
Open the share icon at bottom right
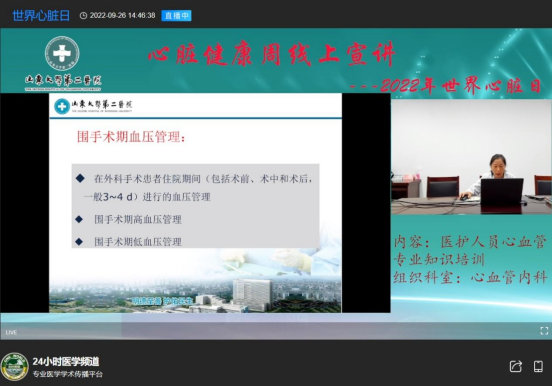(516, 366)
